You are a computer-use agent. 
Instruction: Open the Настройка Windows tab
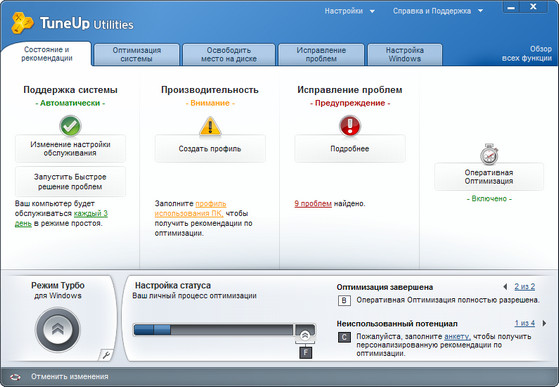405,55
